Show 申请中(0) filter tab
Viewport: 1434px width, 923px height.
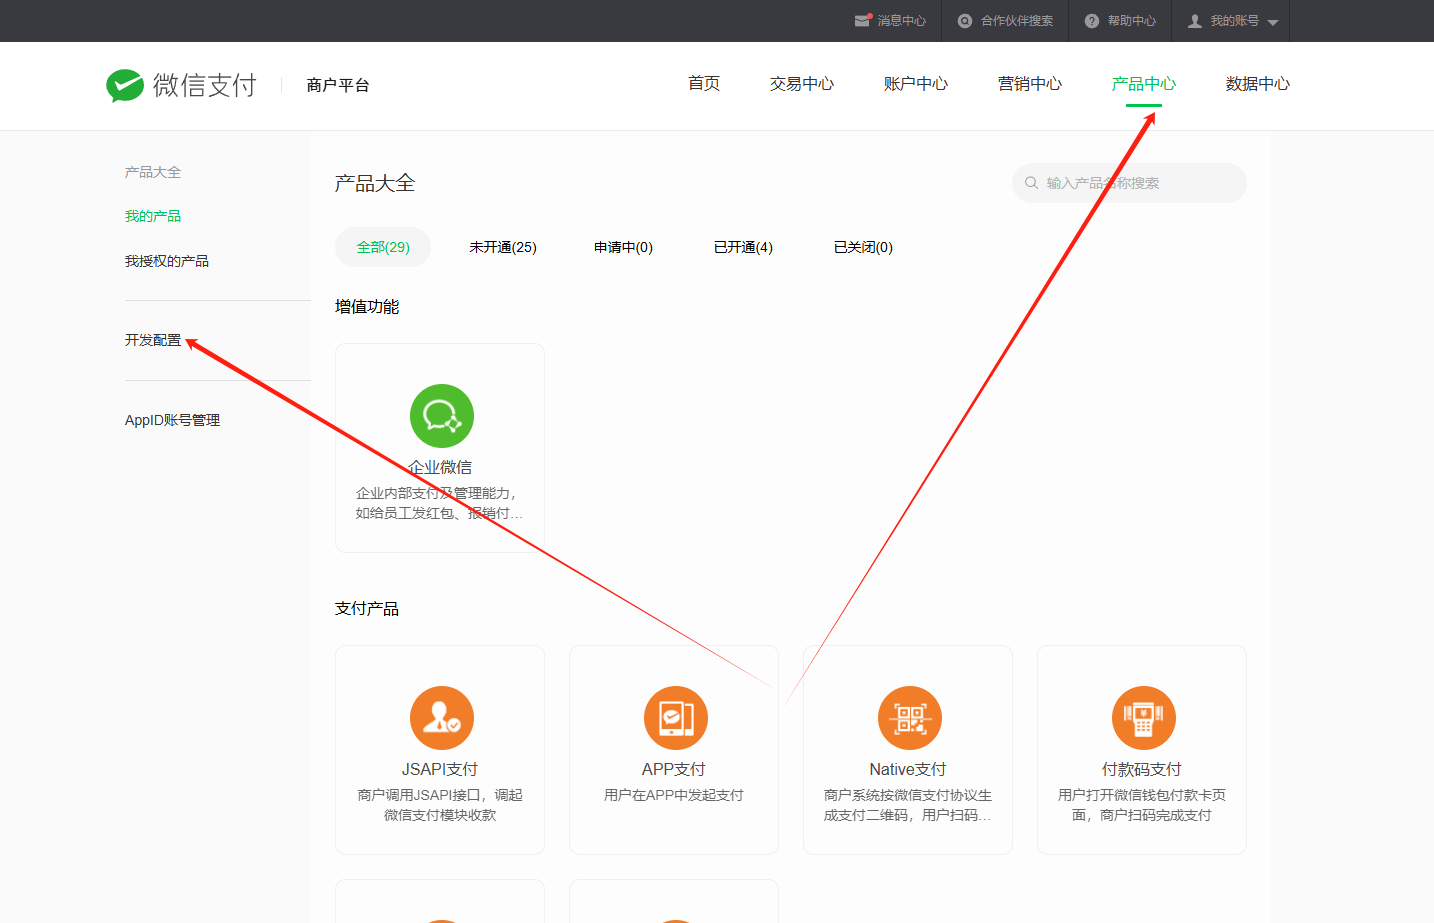[623, 247]
